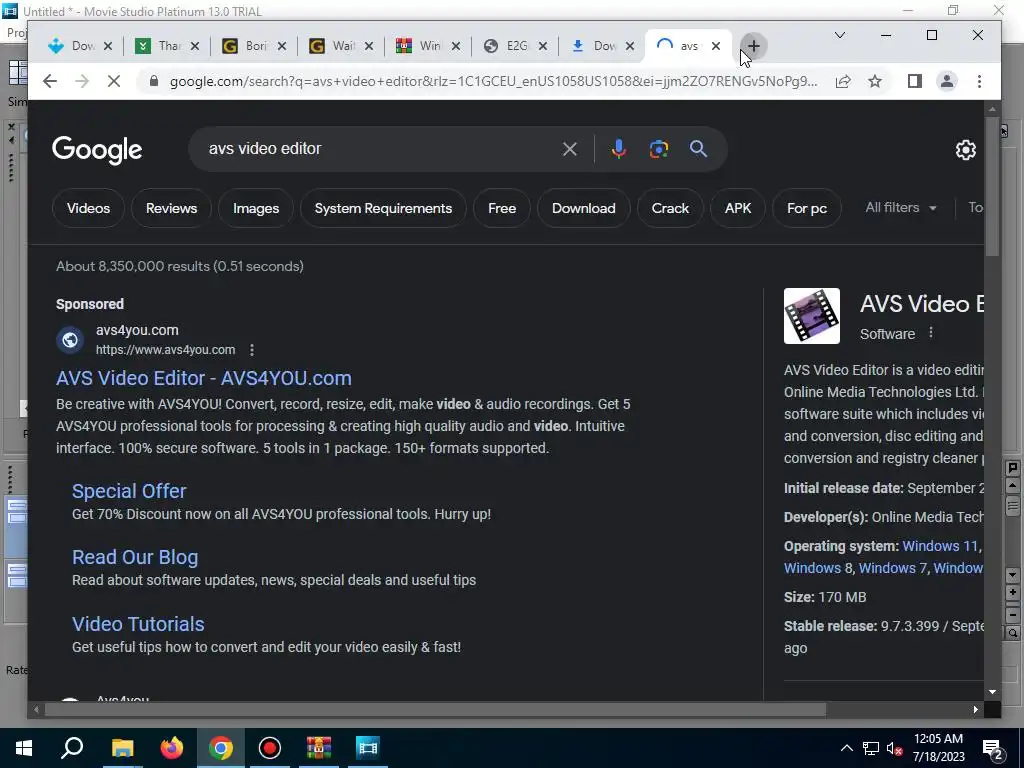The width and height of the screenshot is (1024, 768).
Task: Click the Chrome address bar URL
Action: [493, 81]
